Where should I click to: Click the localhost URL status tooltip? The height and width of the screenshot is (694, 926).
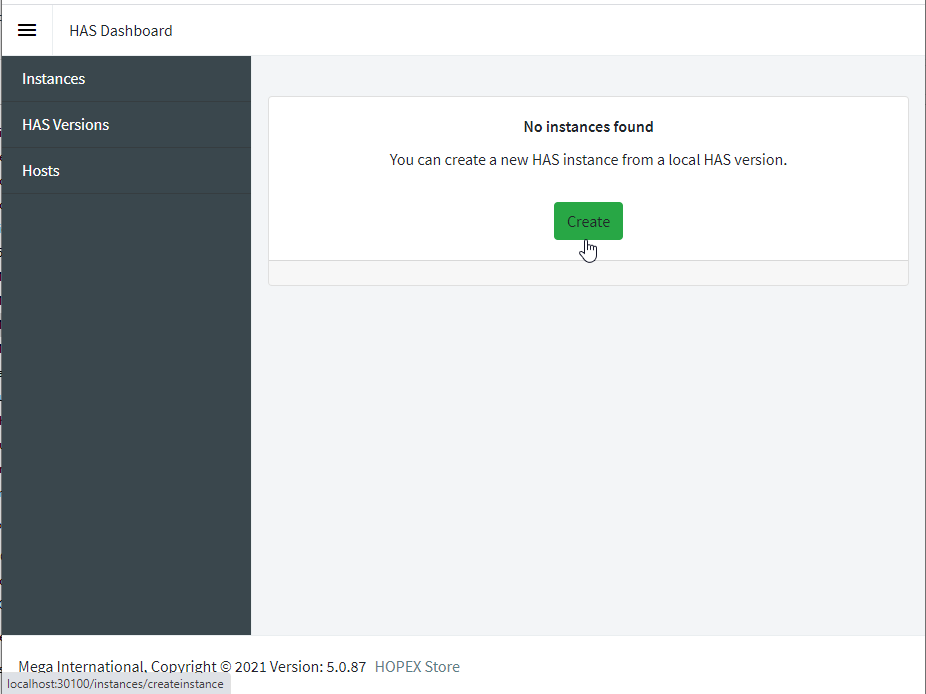(115, 684)
